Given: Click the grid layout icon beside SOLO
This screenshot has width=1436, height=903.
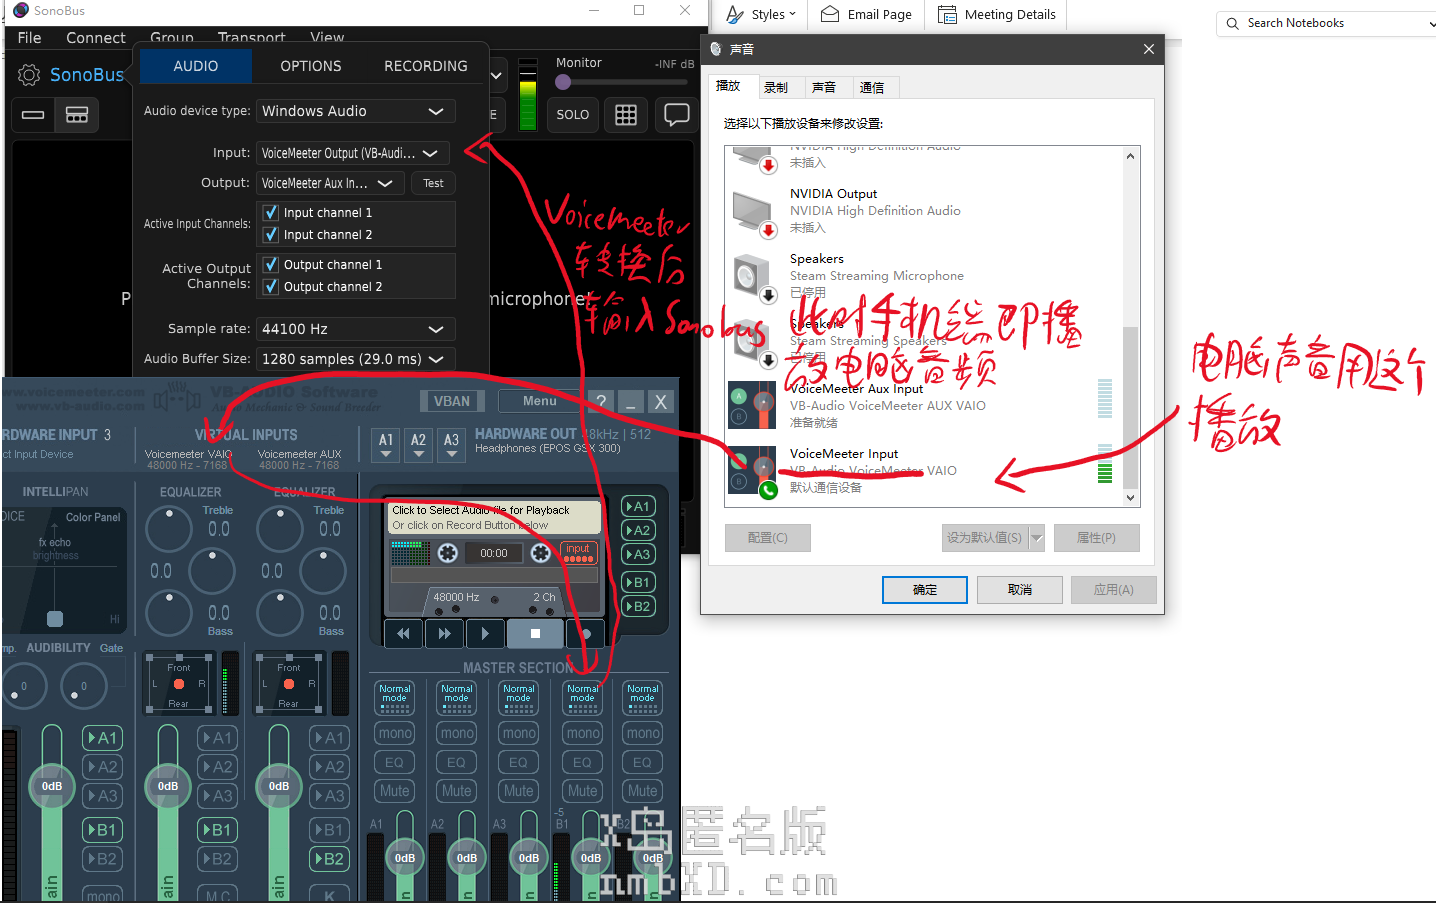Looking at the screenshot, I should click(x=626, y=114).
